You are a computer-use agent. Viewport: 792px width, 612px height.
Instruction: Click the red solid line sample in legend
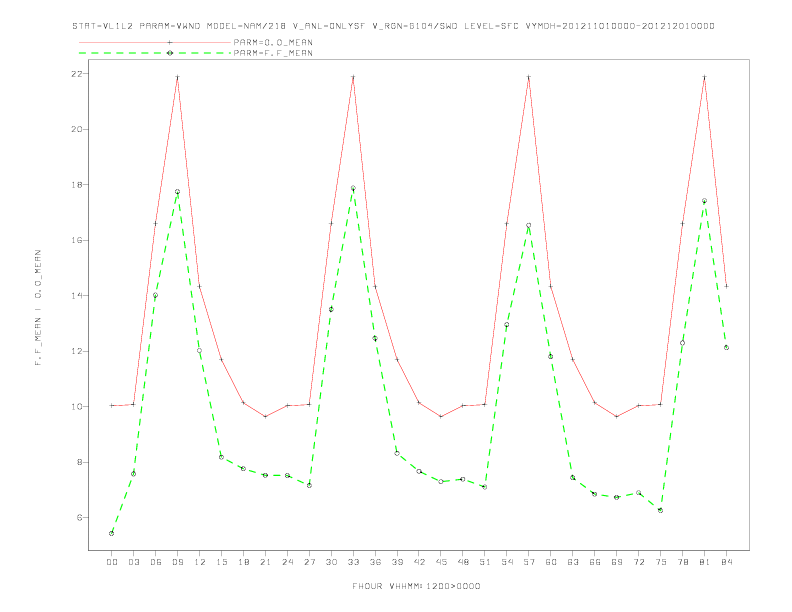pyautogui.click(x=155, y=42)
